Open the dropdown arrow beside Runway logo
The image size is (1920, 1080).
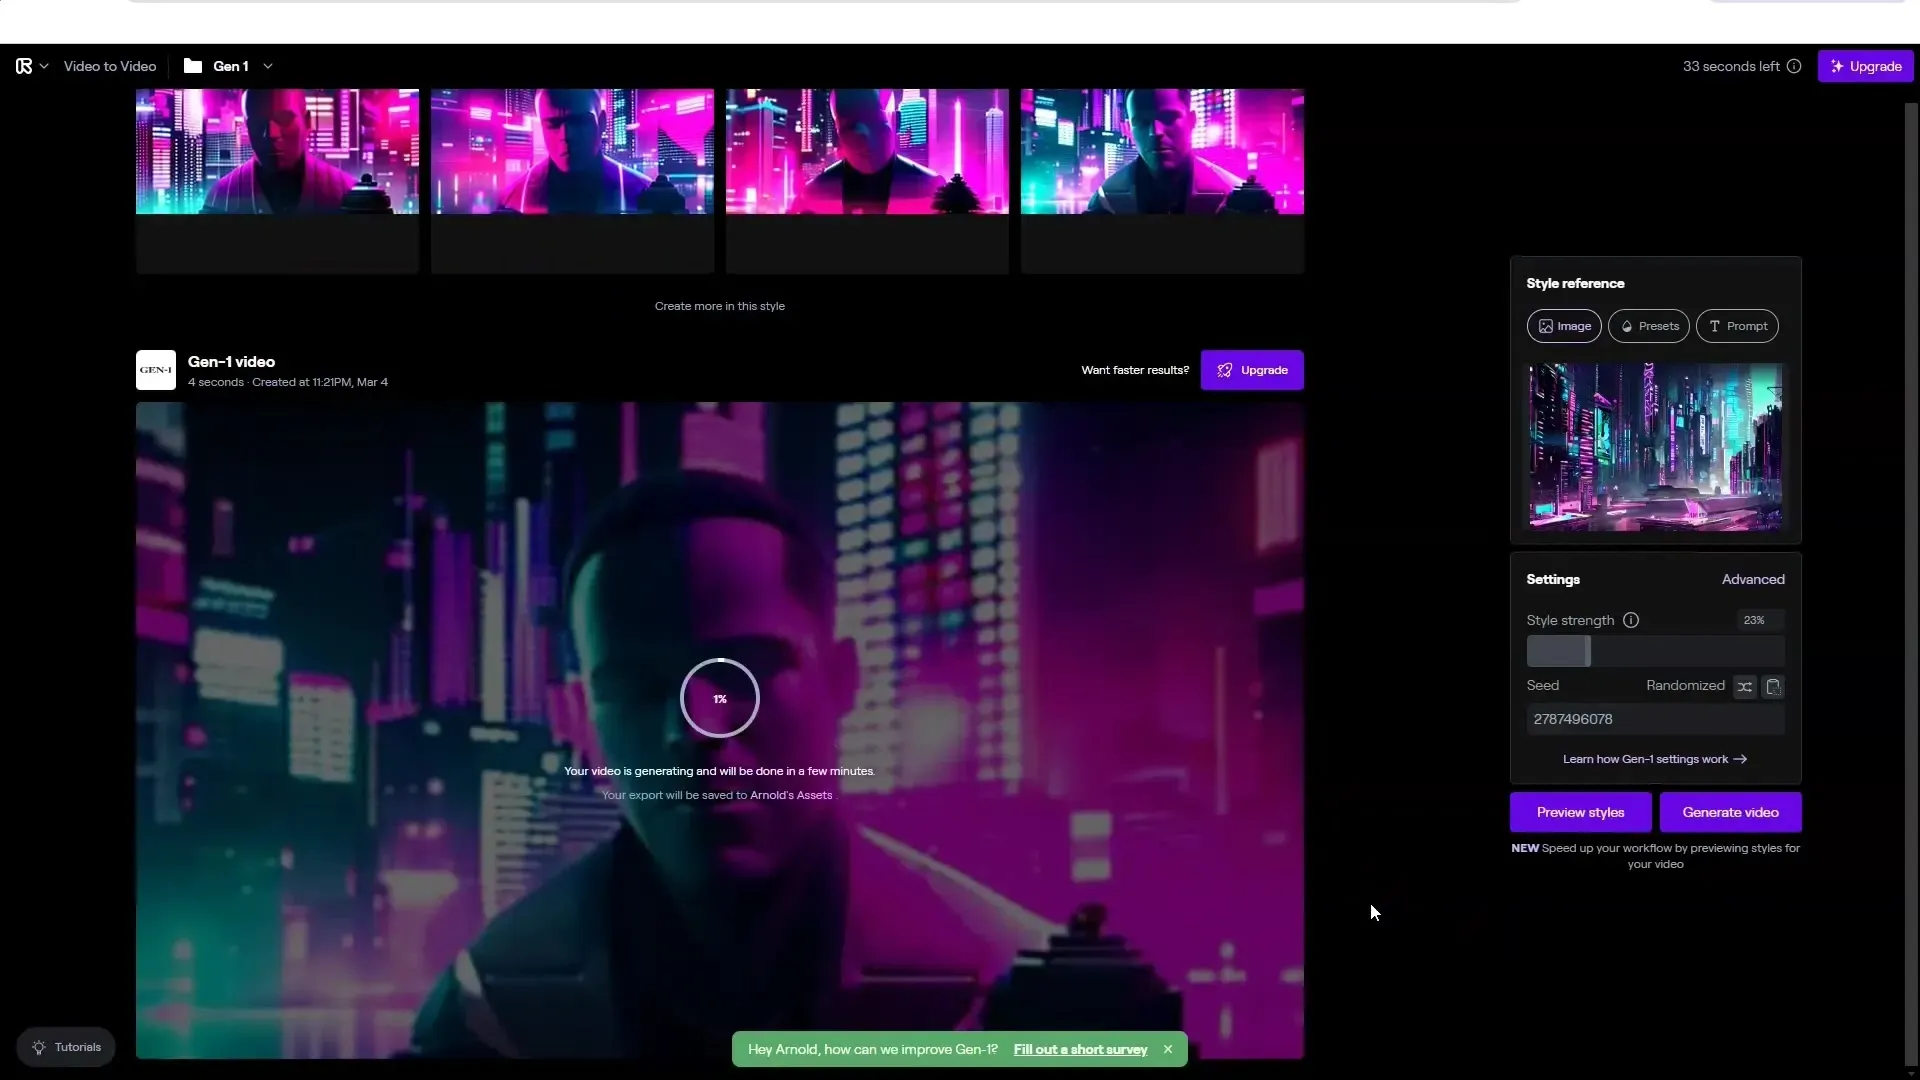(x=44, y=66)
